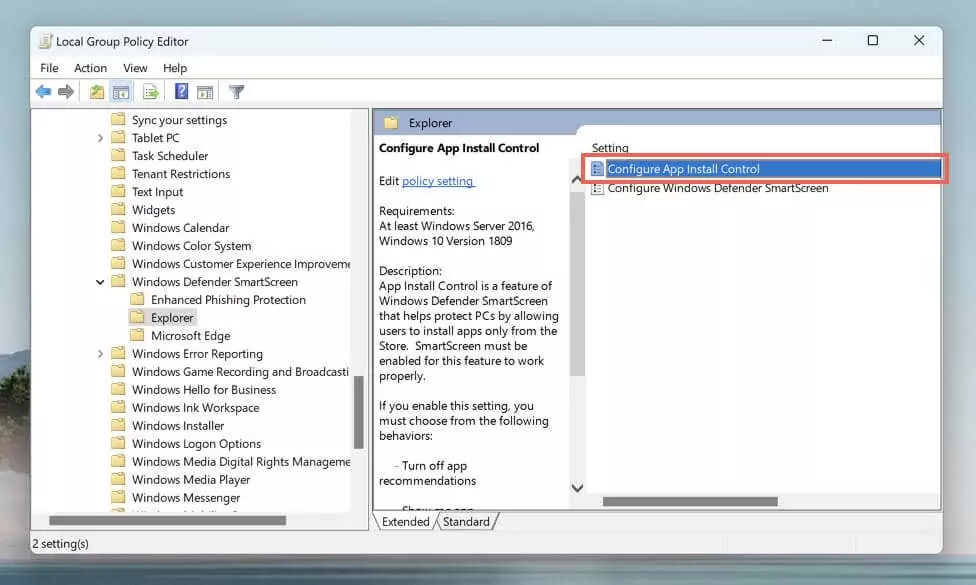Click the Up One Level folder icon

[96, 92]
